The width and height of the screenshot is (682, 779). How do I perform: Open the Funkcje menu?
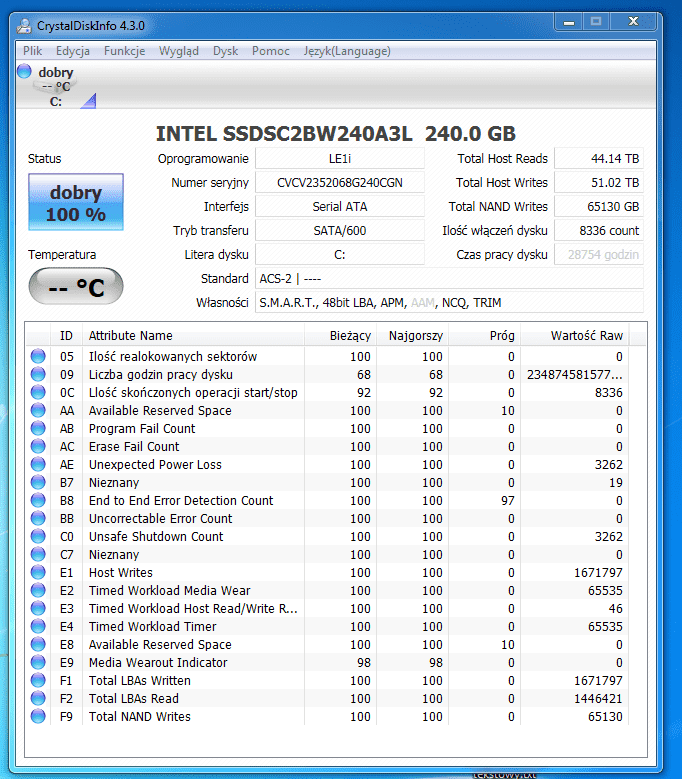[124, 51]
